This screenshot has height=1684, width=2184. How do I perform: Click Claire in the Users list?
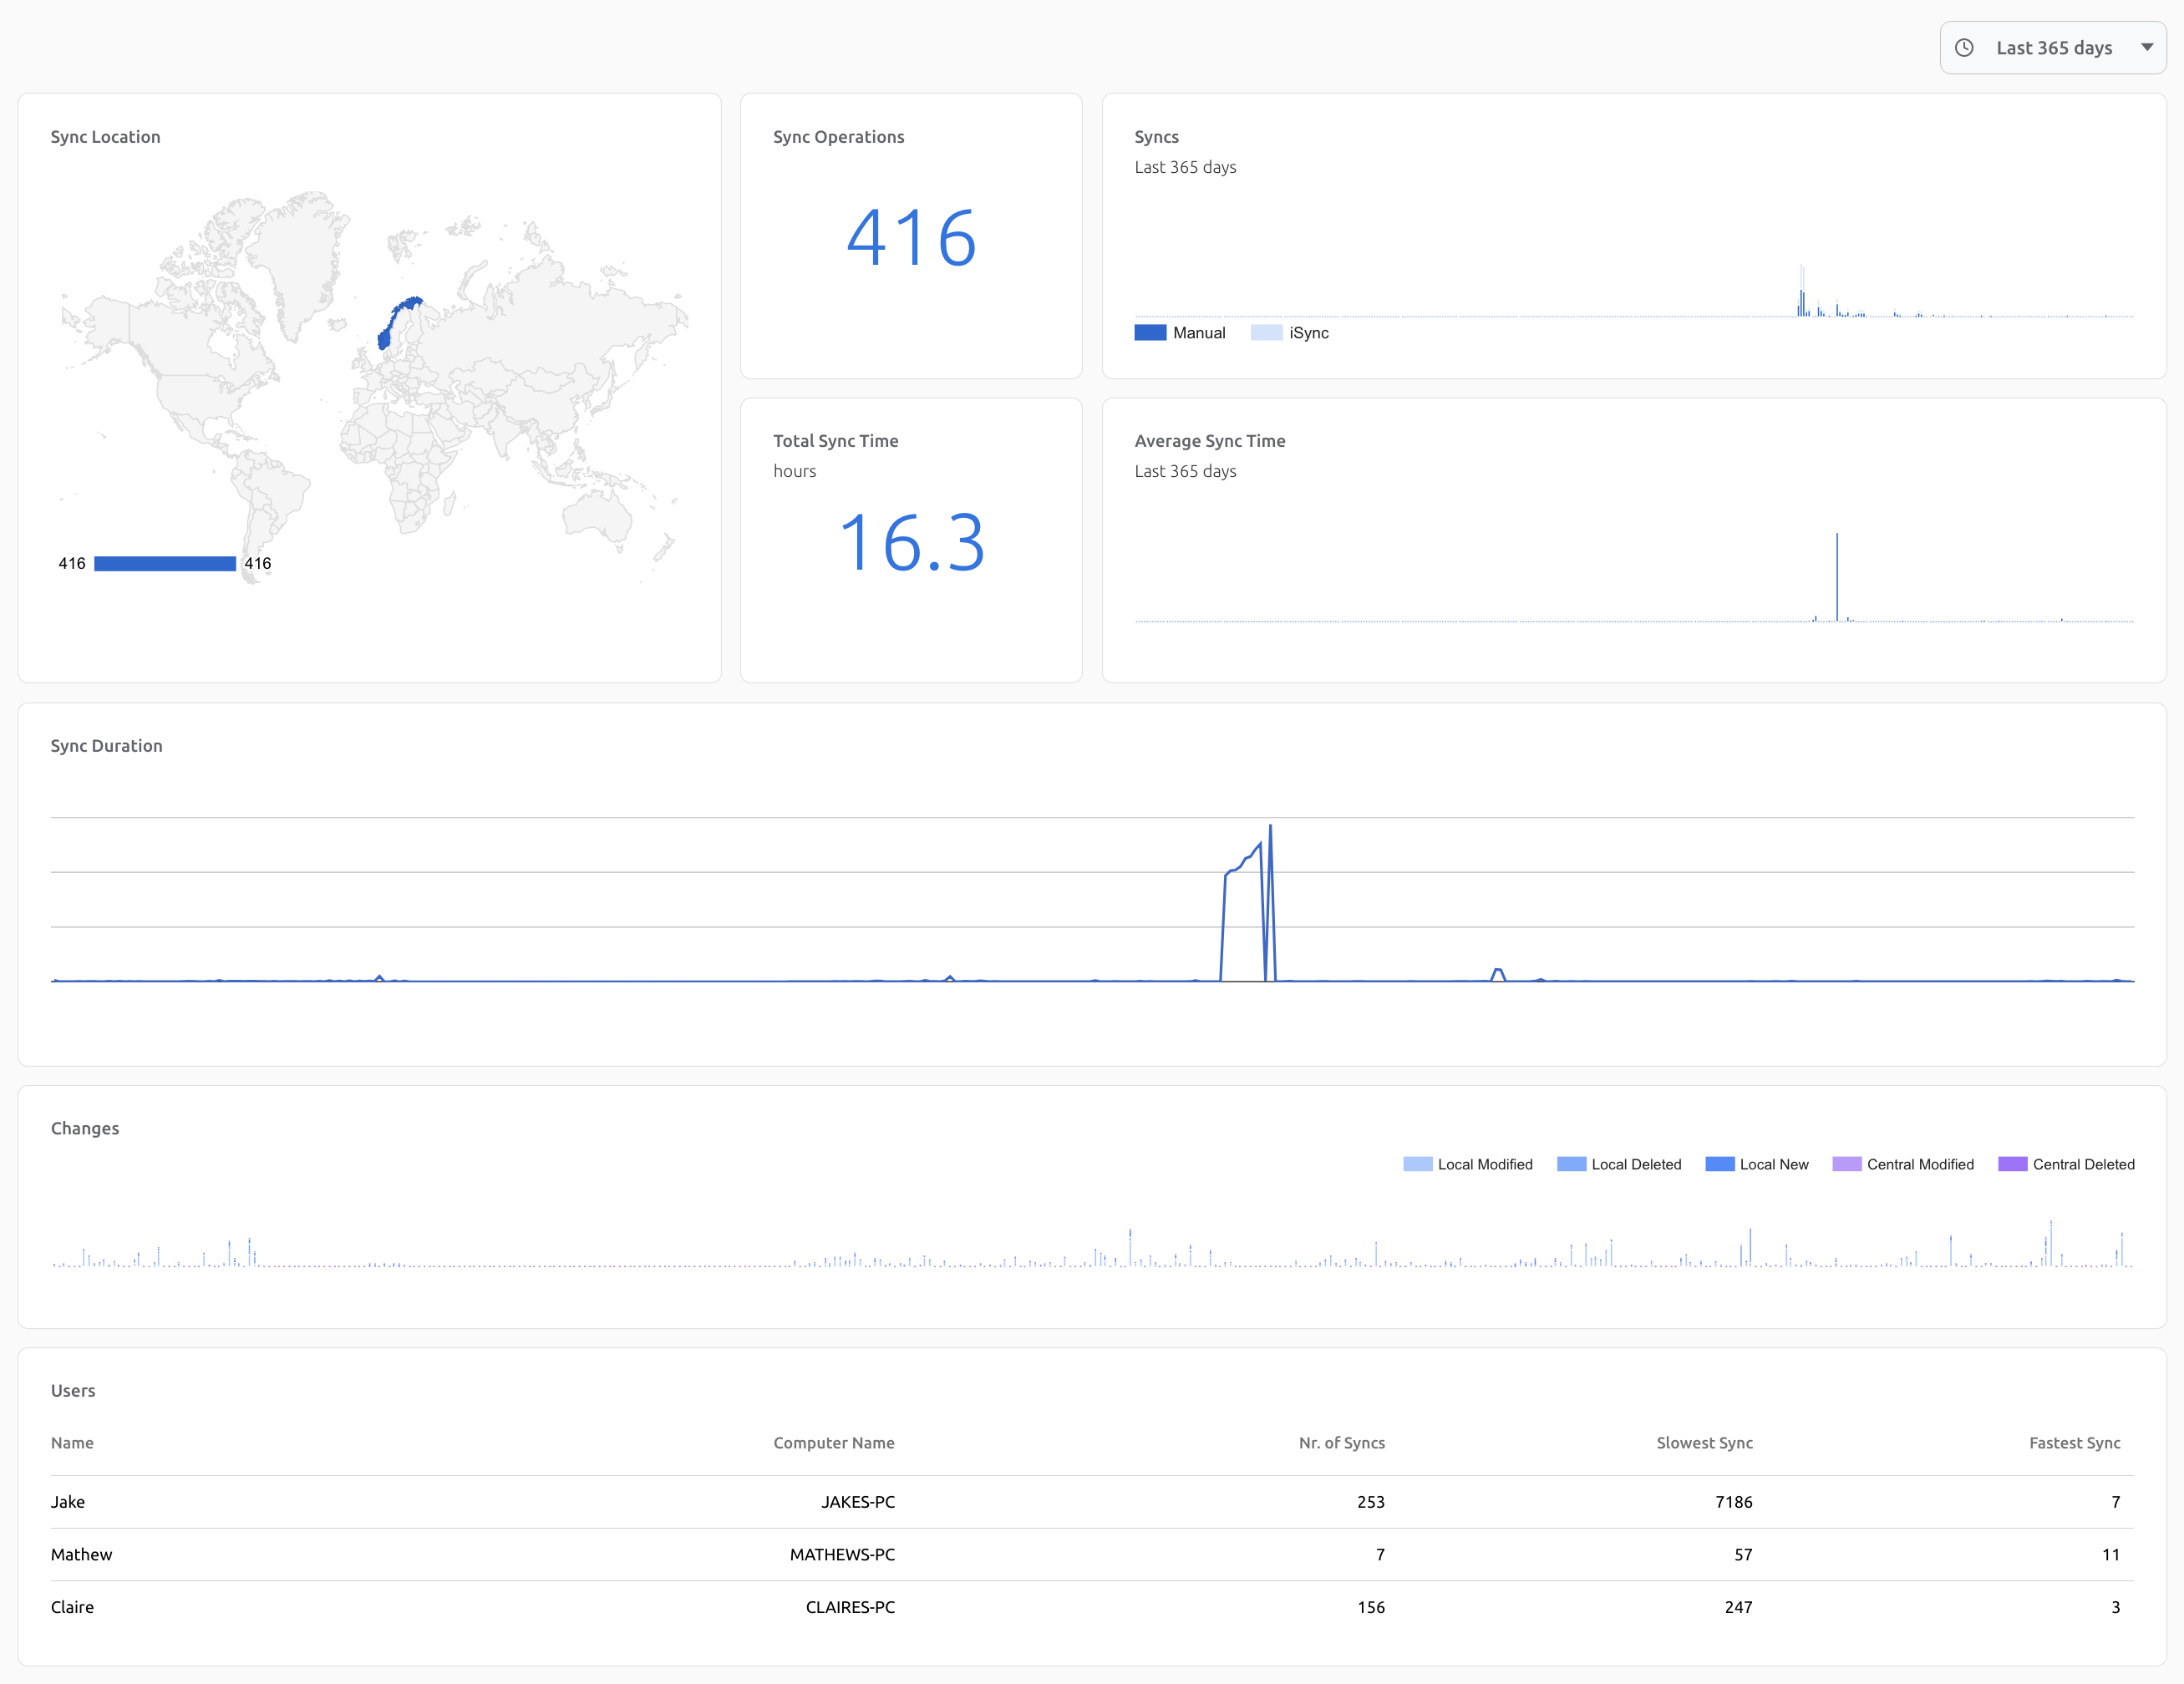click(72, 1607)
